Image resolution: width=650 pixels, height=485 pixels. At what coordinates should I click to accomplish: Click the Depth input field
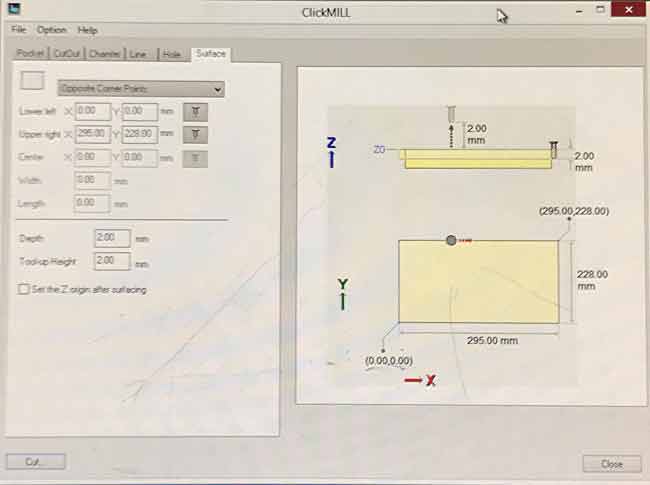(x=112, y=238)
